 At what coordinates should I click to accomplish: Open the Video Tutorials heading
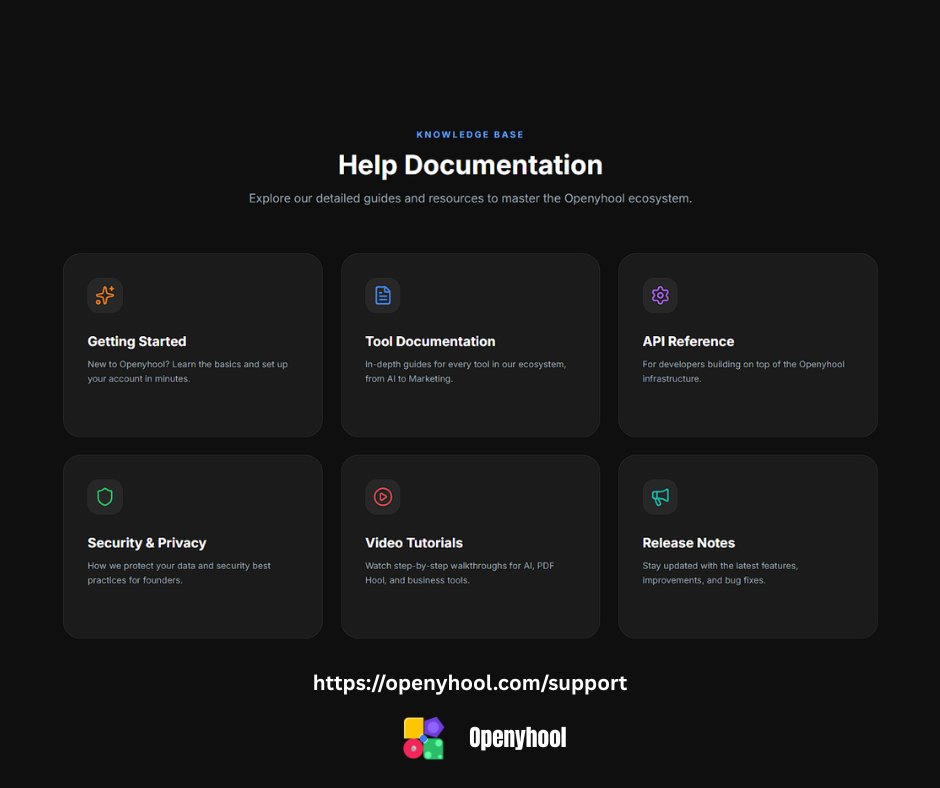[414, 543]
